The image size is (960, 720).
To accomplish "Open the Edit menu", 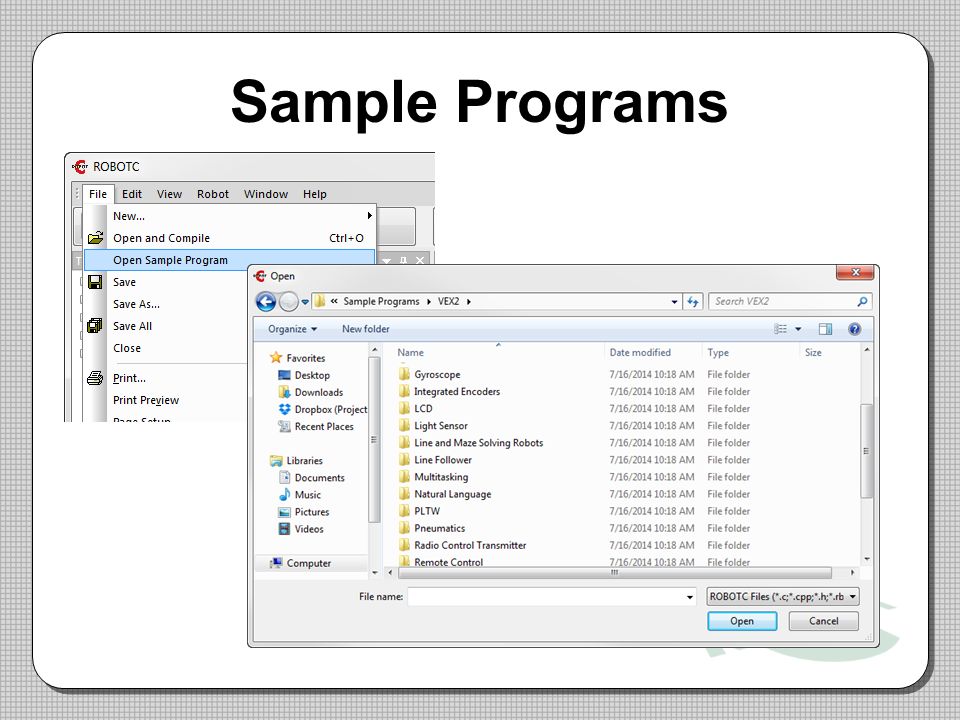I will [x=132, y=194].
